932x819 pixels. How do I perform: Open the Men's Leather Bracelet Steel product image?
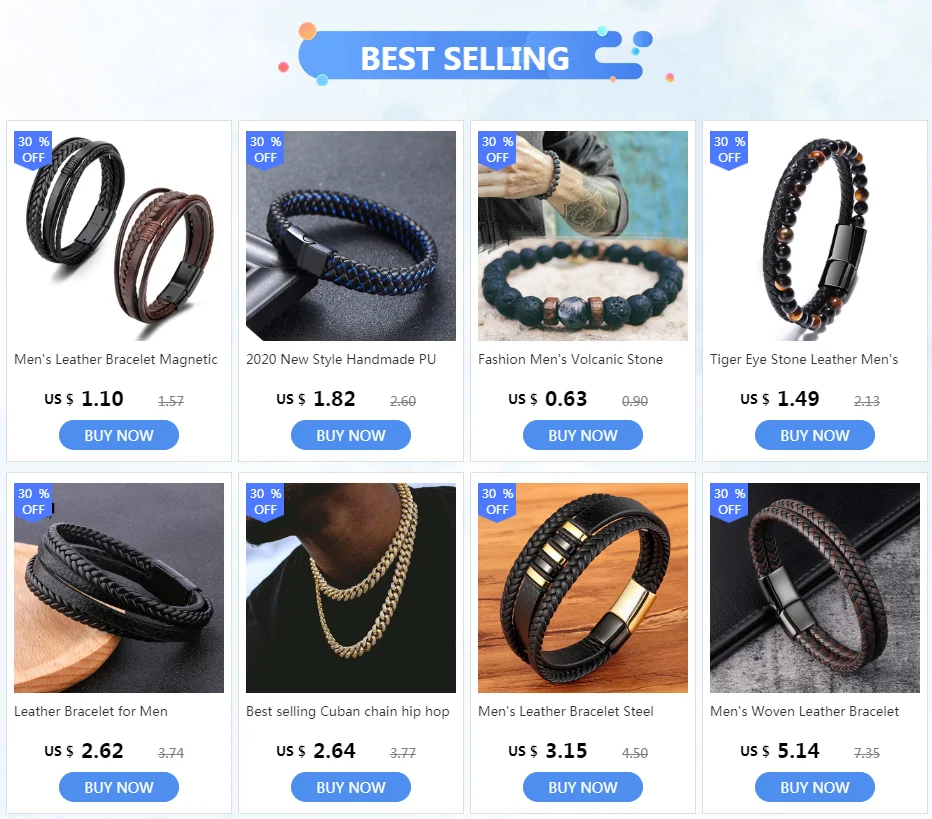(x=582, y=588)
